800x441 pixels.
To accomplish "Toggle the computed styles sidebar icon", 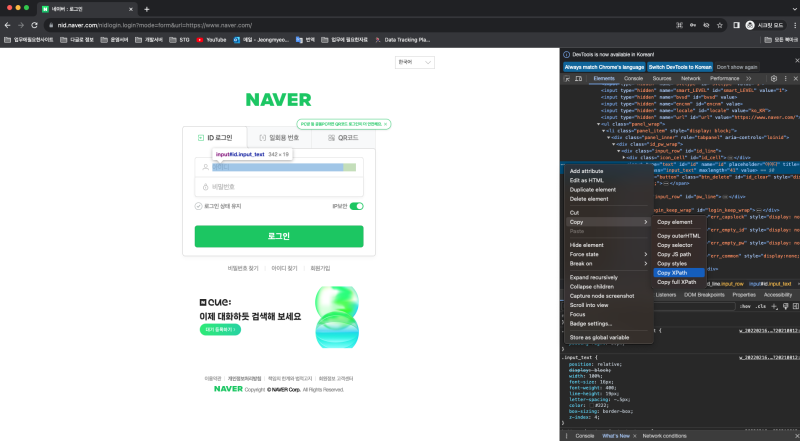I will coord(795,306).
